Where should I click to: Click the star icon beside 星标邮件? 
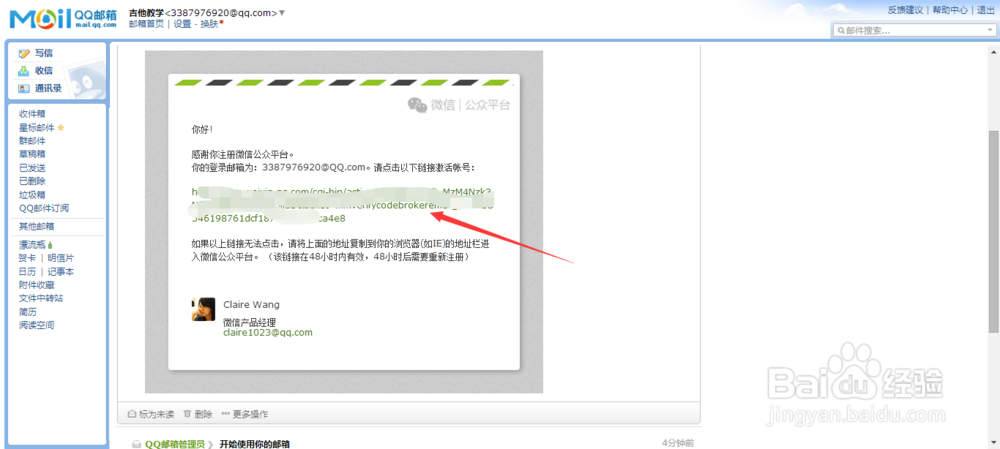pos(61,128)
